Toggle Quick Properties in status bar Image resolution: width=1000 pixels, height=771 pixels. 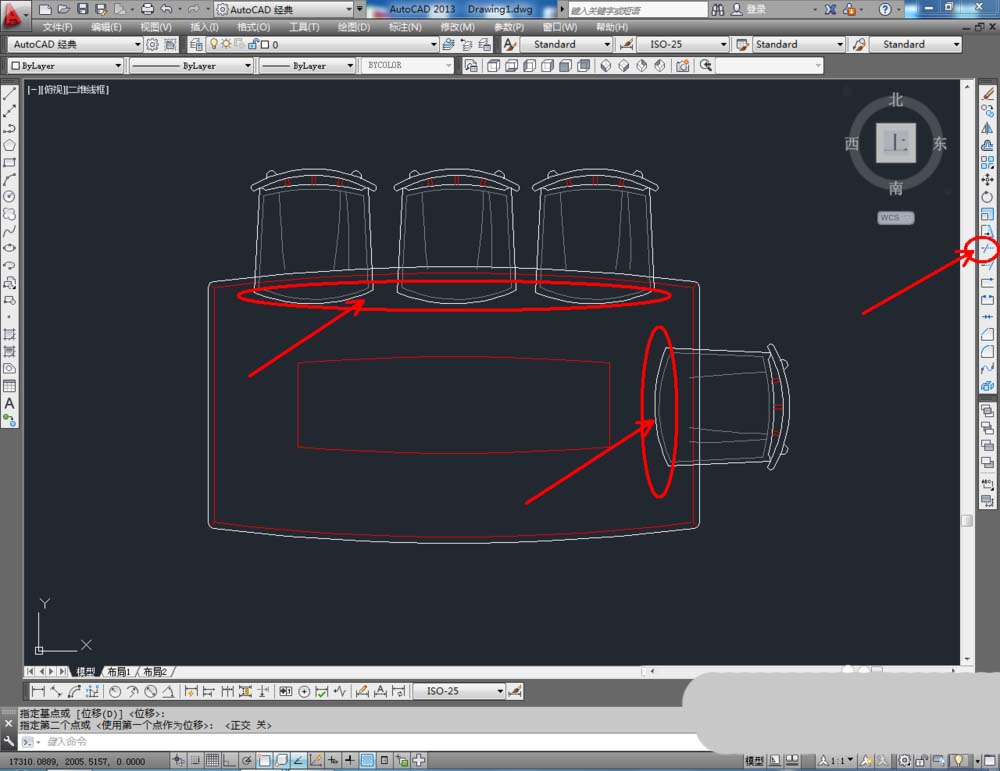[x=385, y=760]
